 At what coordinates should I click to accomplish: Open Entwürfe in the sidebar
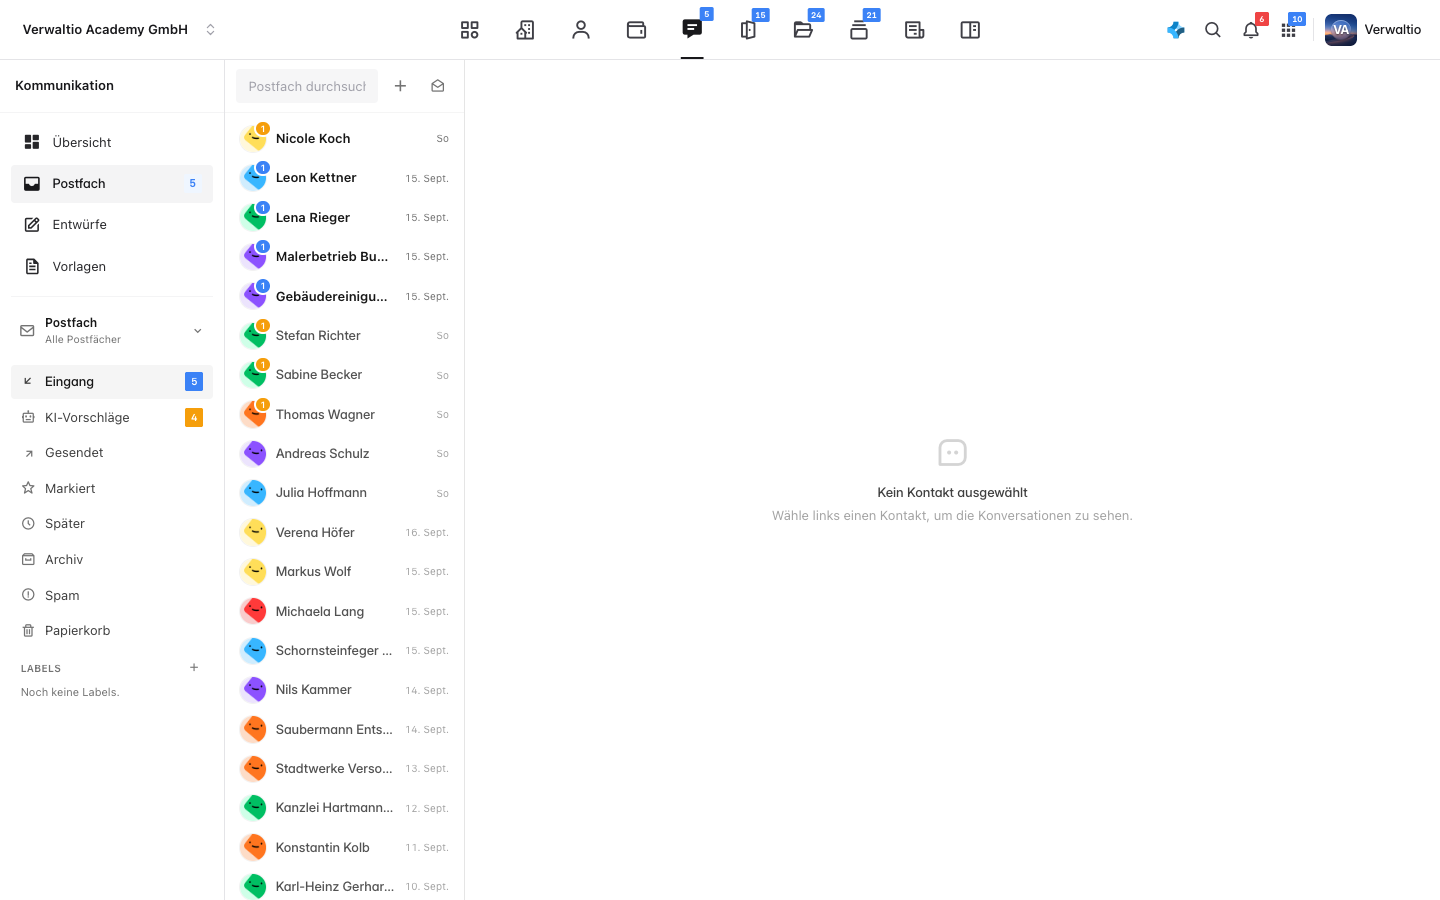[x=112, y=225]
